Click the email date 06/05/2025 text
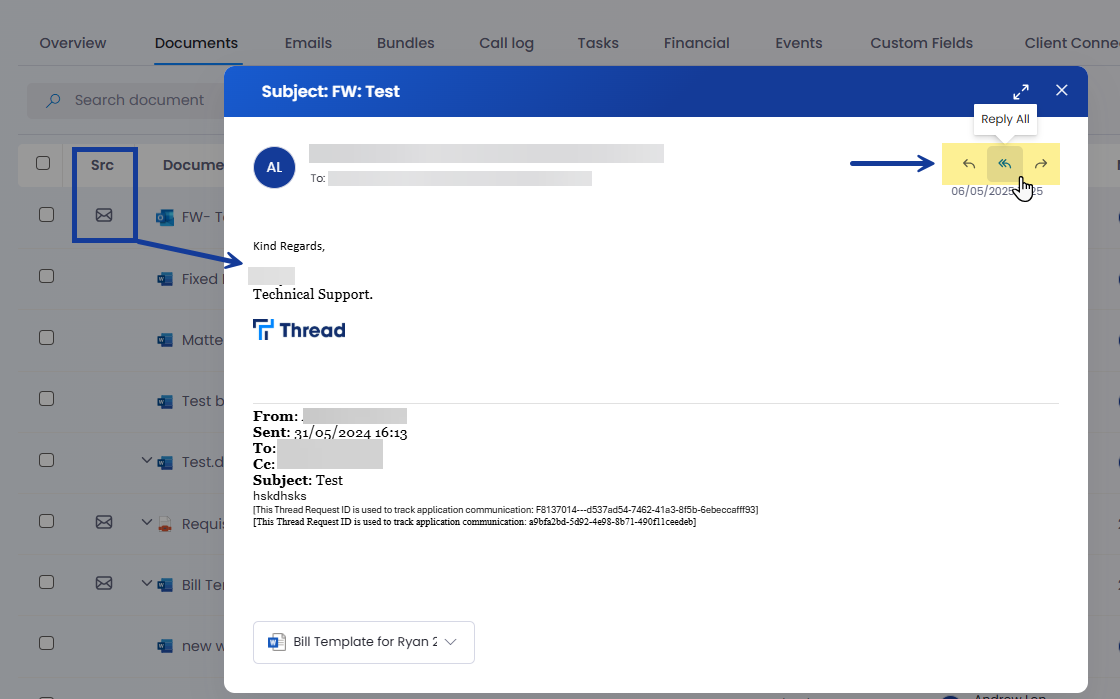 coord(996,191)
